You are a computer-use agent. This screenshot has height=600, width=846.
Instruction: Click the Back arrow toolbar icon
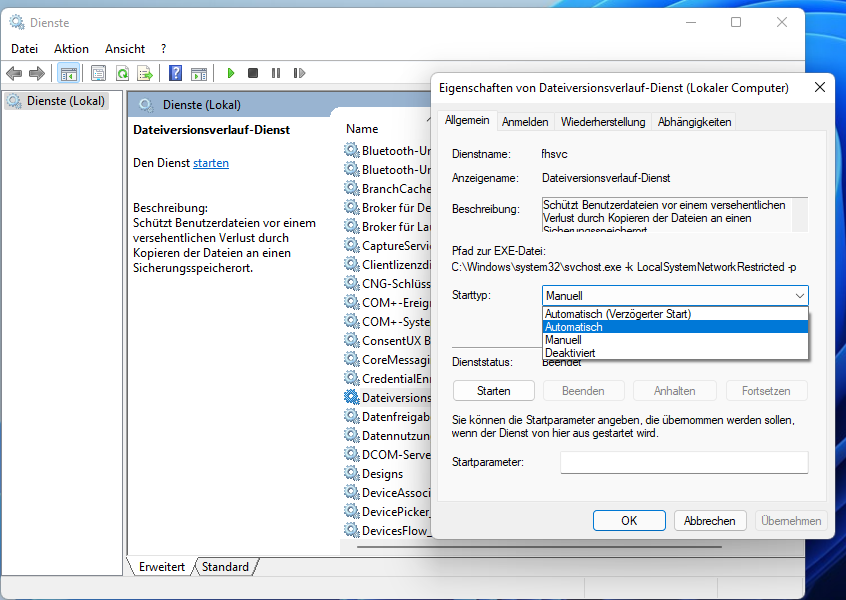(x=14, y=73)
